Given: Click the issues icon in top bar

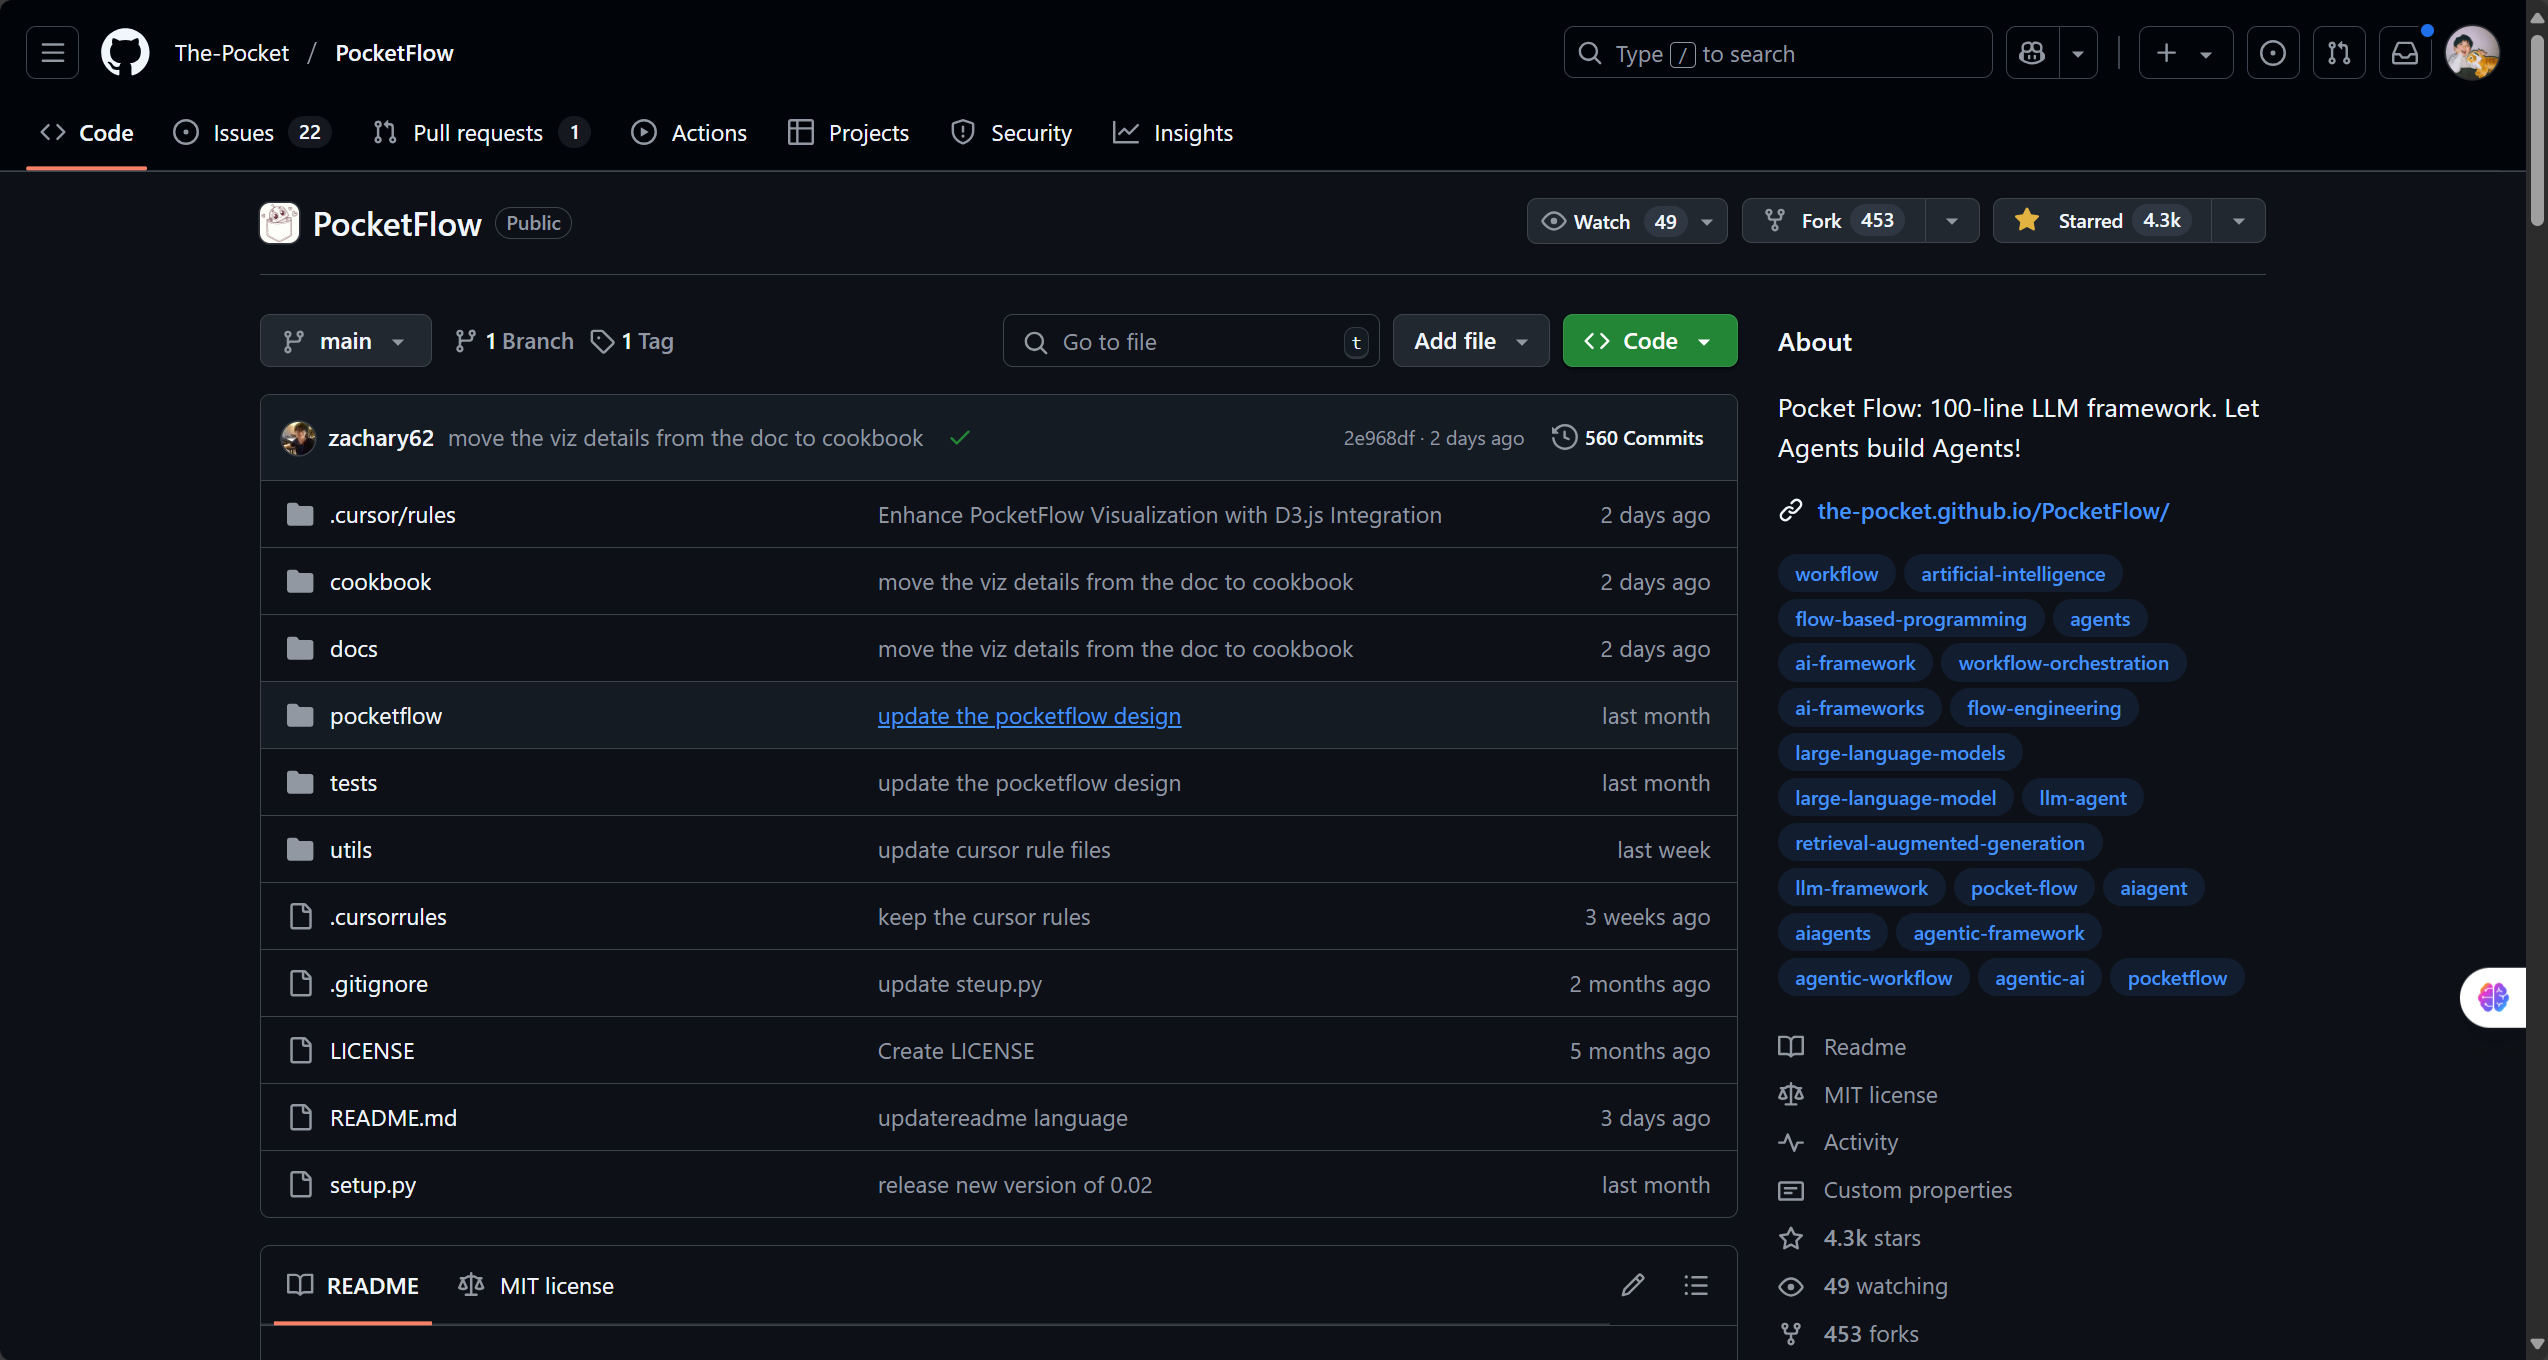Looking at the screenshot, I should point(2272,53).
